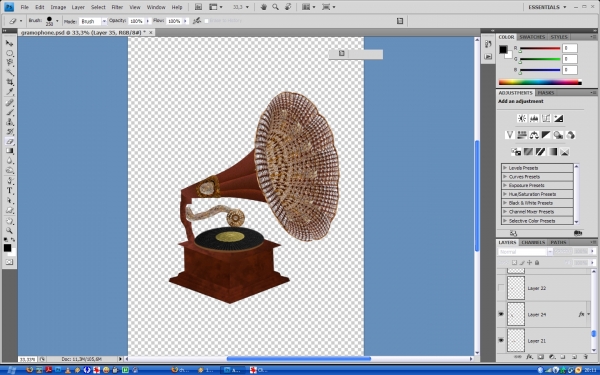Image resolution: width=600 pixels, height=375 pixels.
Task: Select the Dodge tool
Action: [9, 171]
